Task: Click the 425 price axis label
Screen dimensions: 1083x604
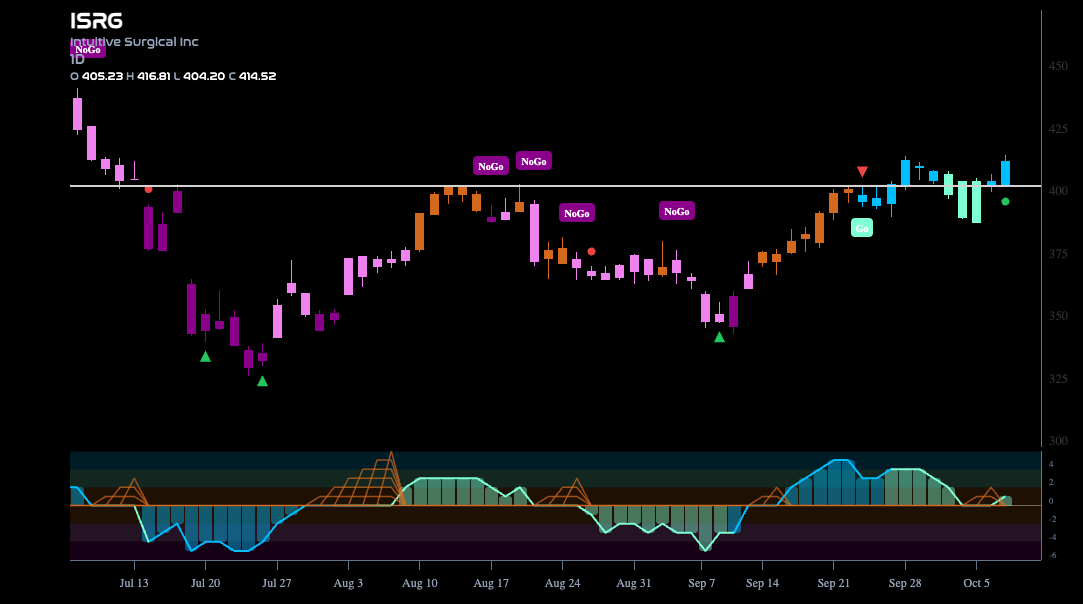Action: (x=1058, y=129)
